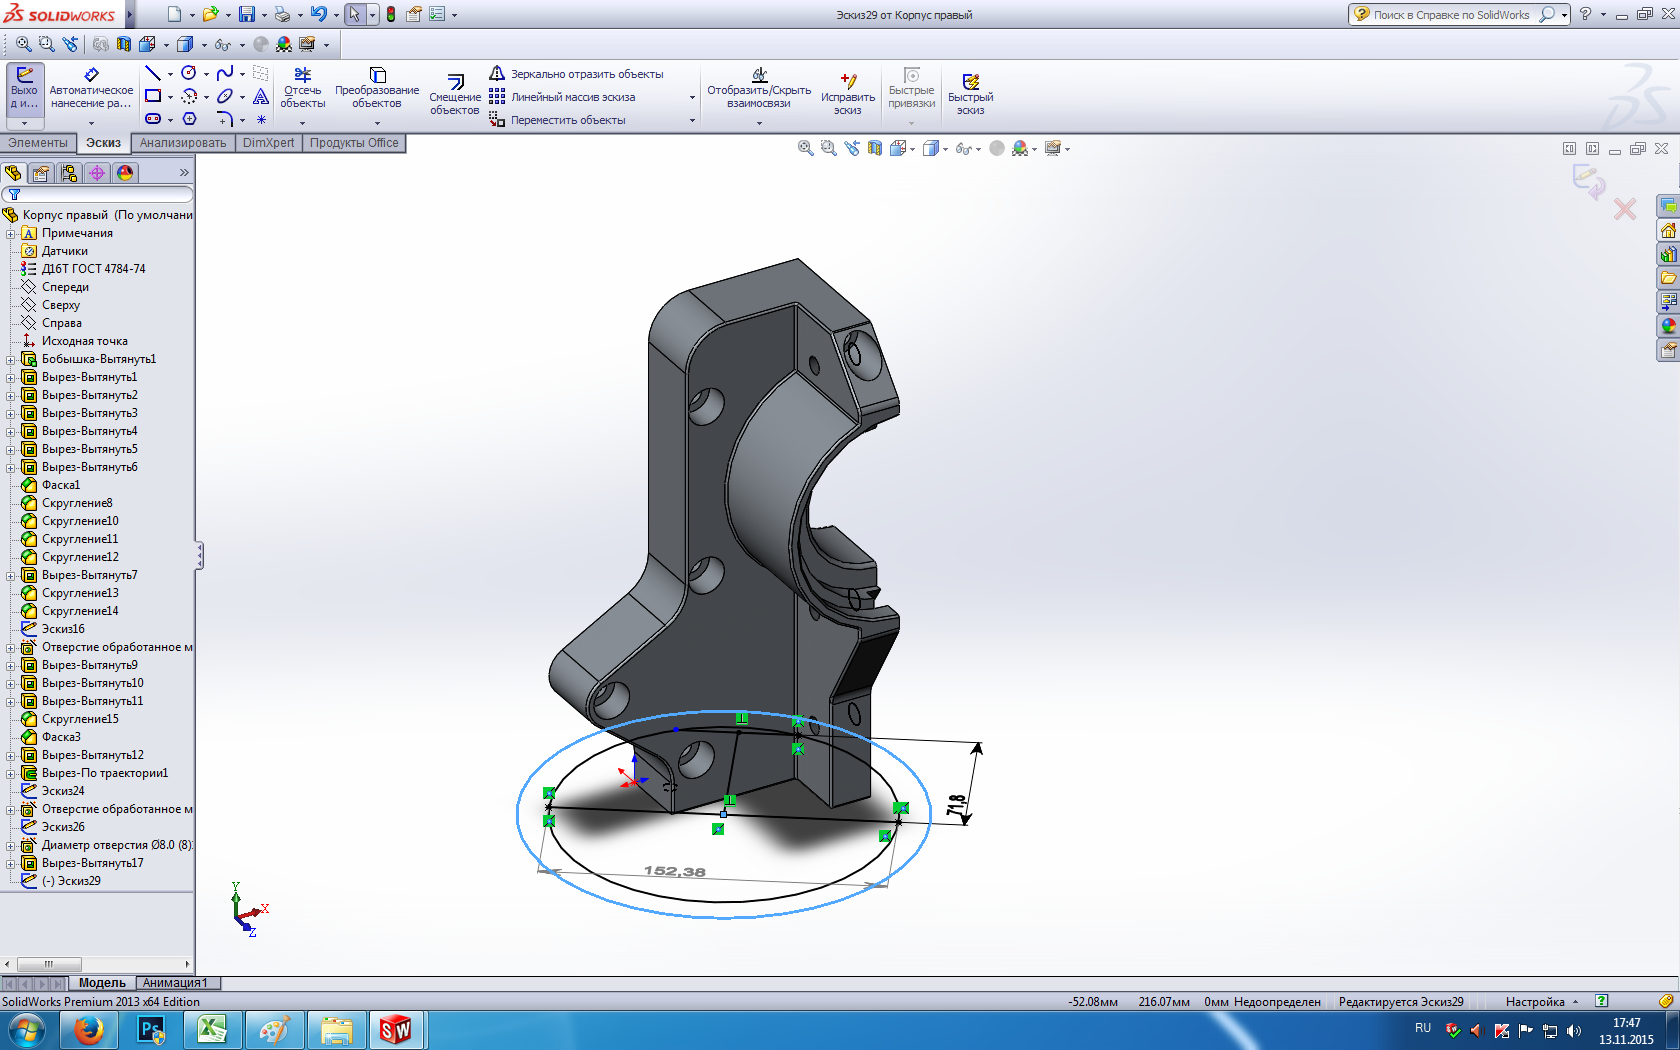Screen dimensions: 1680x1050
Task: Switch to the Элементы tab
Action: pyautogui.click(x=38, y=143)
